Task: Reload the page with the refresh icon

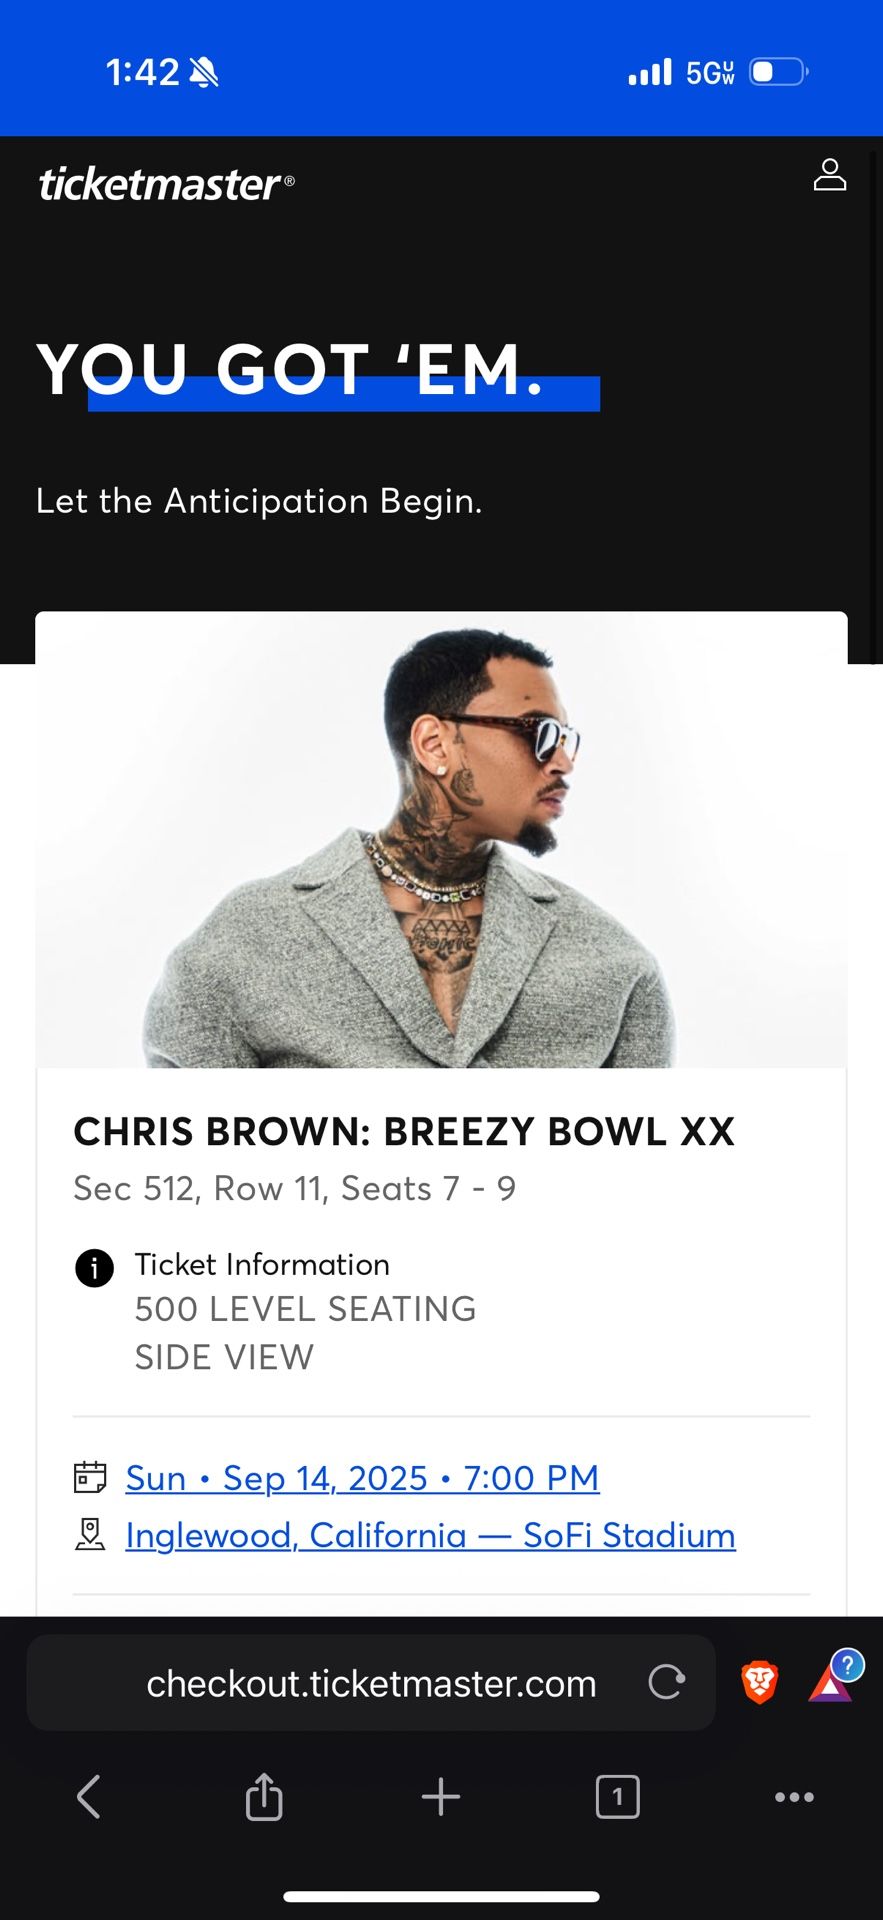Action: [666, 1682]
